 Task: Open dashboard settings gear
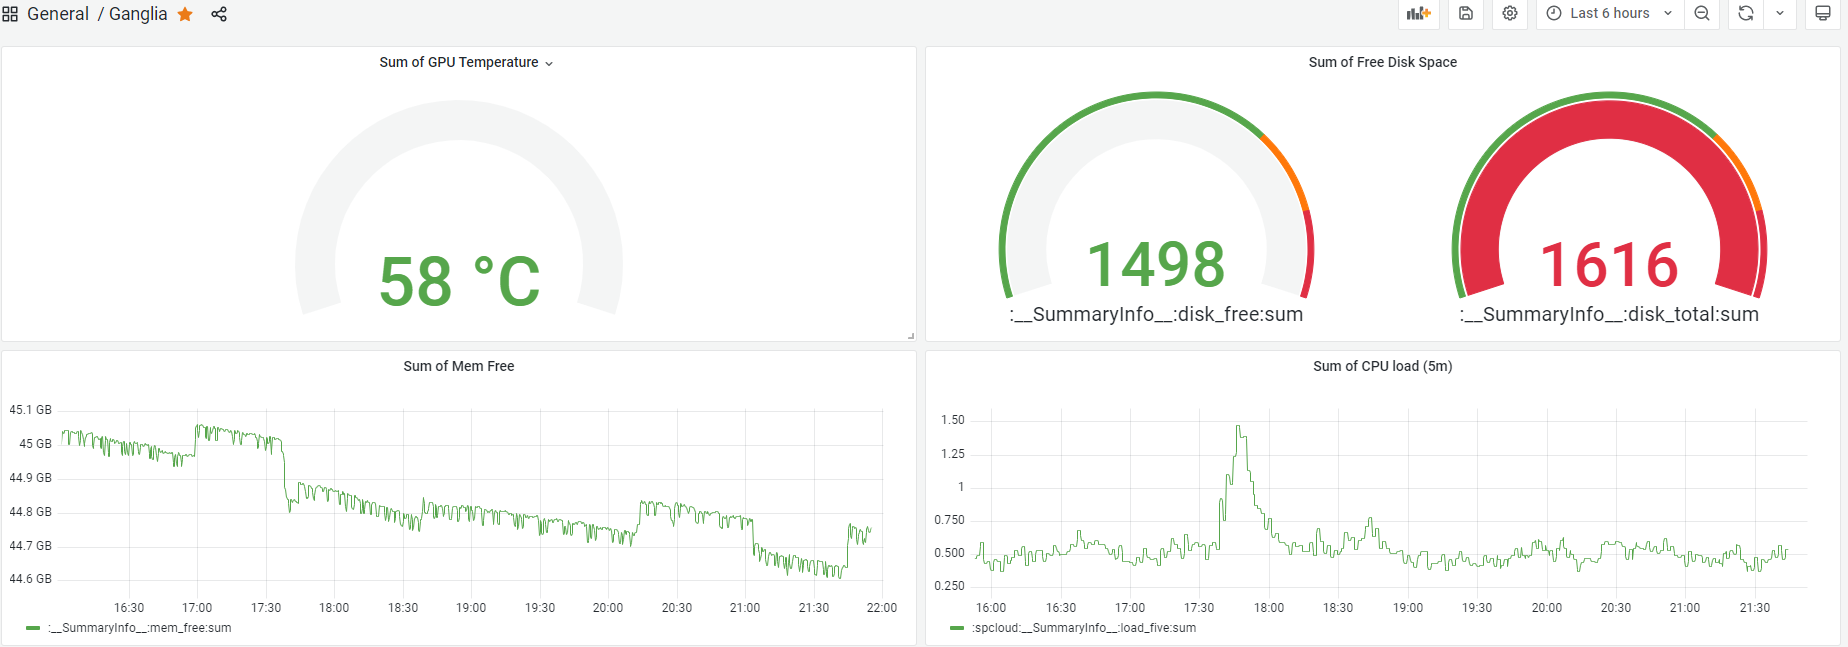(1510, 13)
